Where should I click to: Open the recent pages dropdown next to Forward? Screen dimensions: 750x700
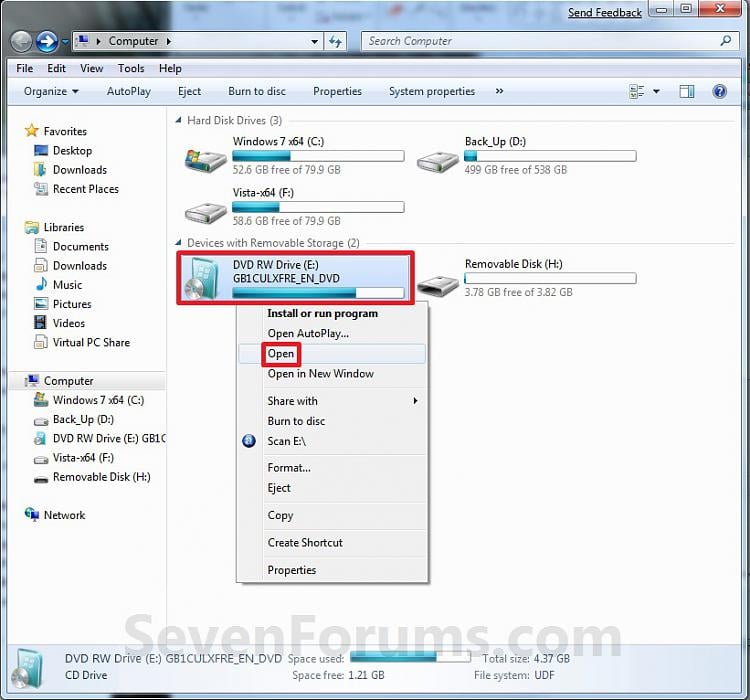tap(65, 42)
